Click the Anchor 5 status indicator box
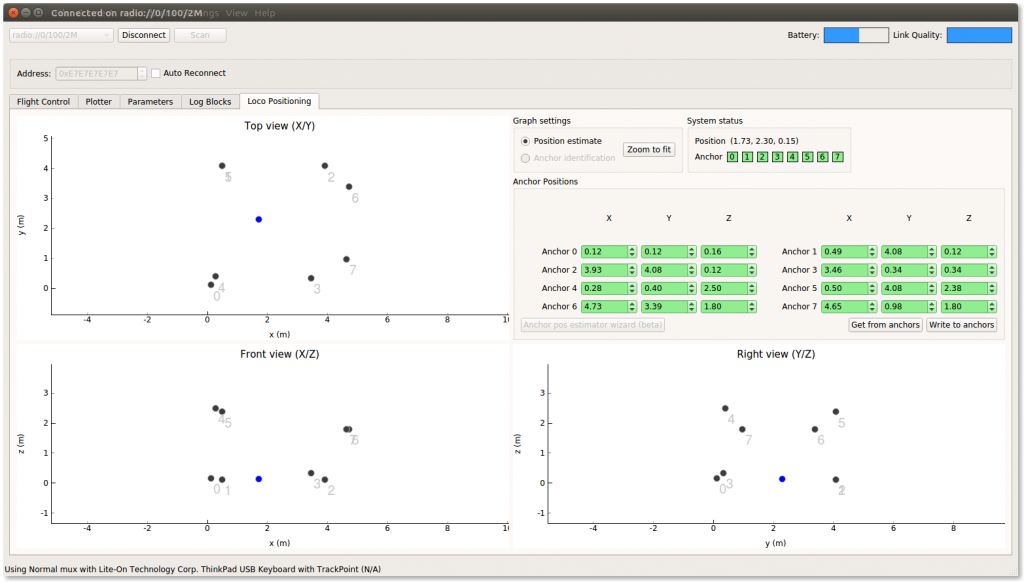1024x582 pixels. pos(807,157)
